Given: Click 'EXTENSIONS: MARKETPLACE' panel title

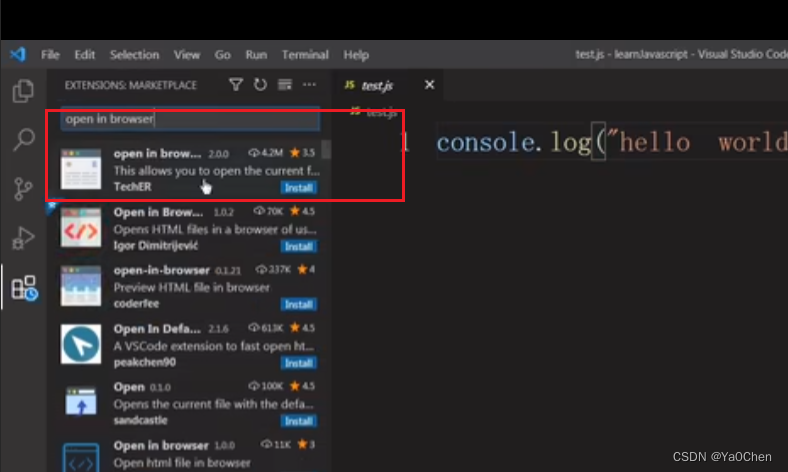Looking at the screenshot, I should coord(131,85).
